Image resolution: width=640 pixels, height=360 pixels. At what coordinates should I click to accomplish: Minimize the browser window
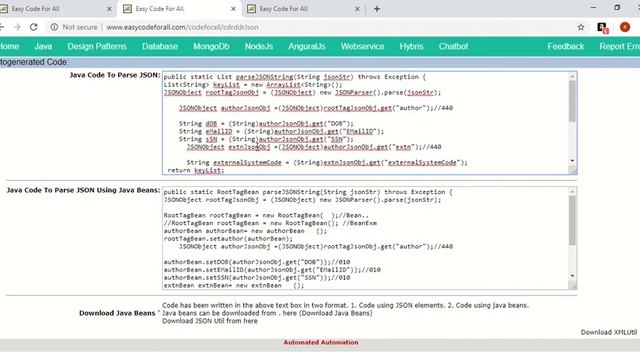(593, 8)
